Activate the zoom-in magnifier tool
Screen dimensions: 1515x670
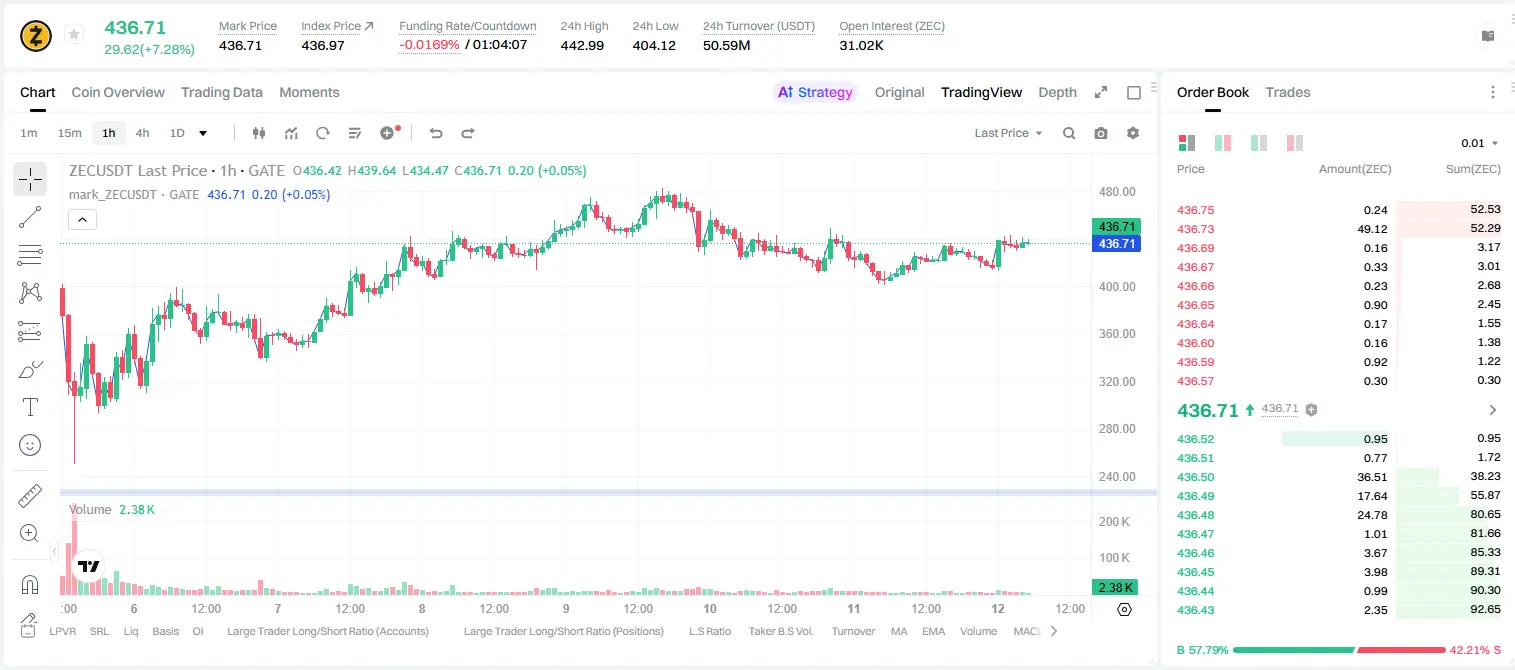(30, 534)
